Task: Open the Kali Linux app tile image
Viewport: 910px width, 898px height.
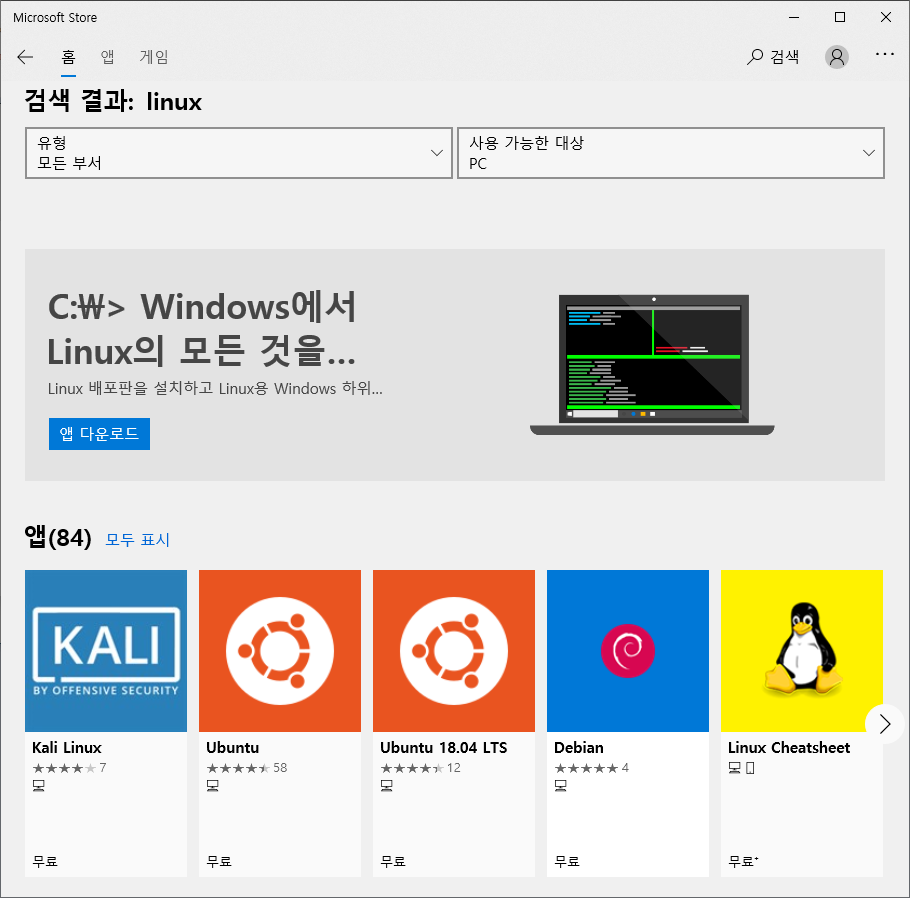Action: 106,651
